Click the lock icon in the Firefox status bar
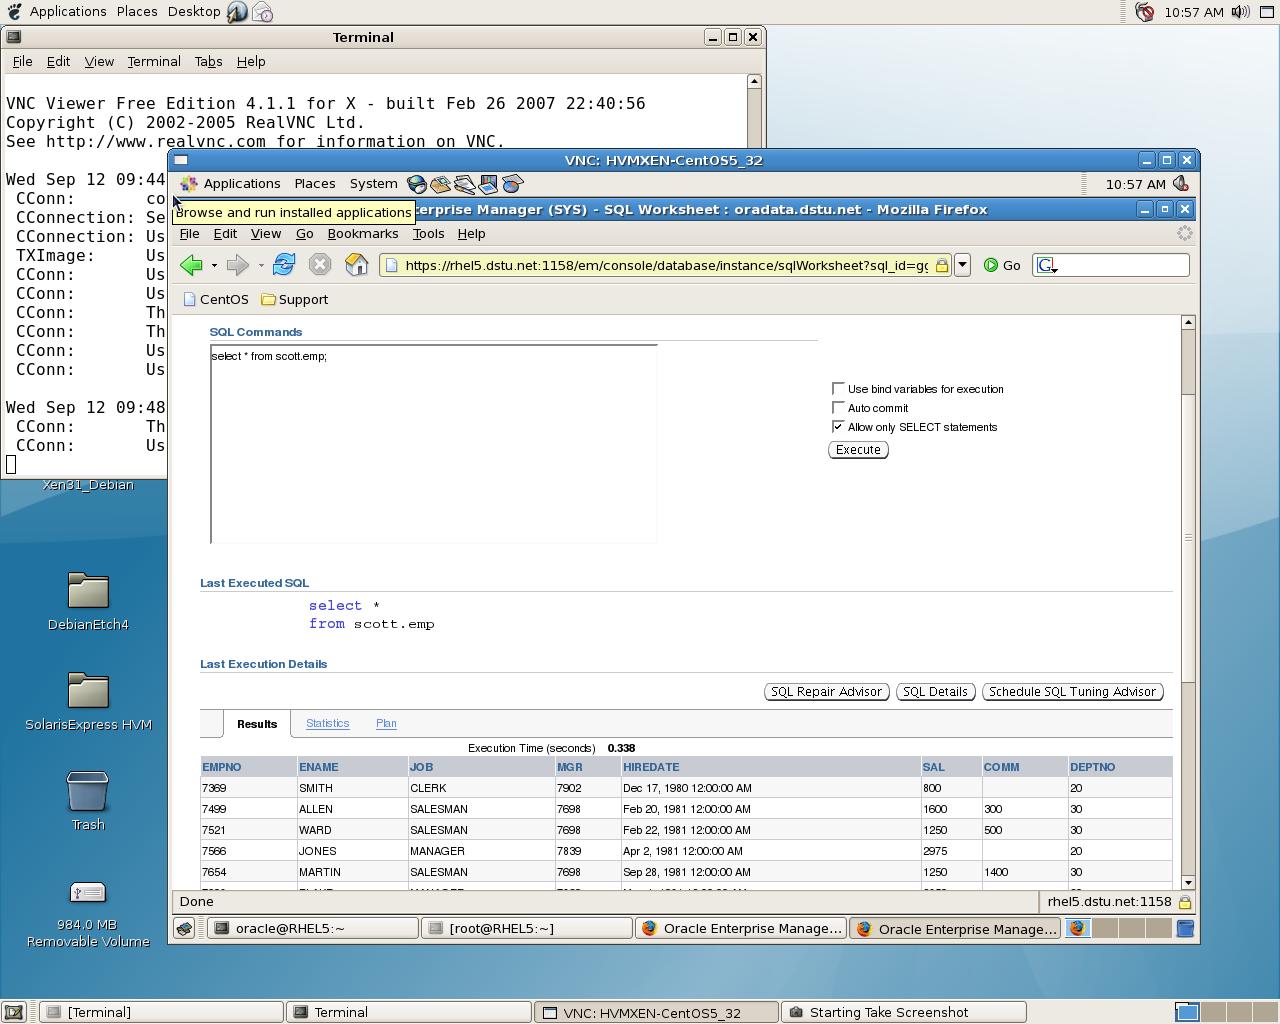Image resolution: width=1280 pixels, height=1024 pixels. tap(1185, 902)
